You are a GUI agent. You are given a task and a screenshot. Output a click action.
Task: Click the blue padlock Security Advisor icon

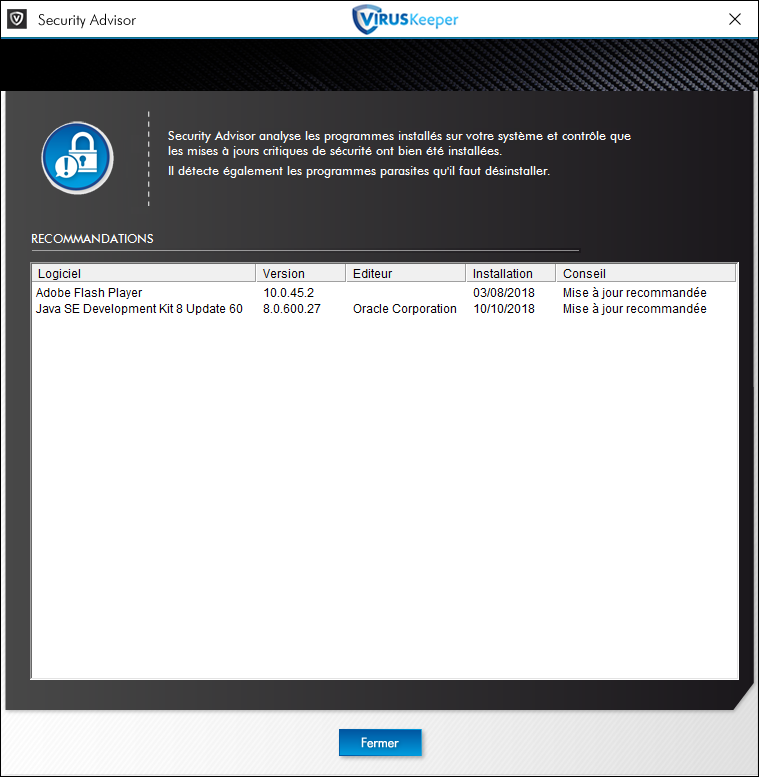(x=77, y=158)
